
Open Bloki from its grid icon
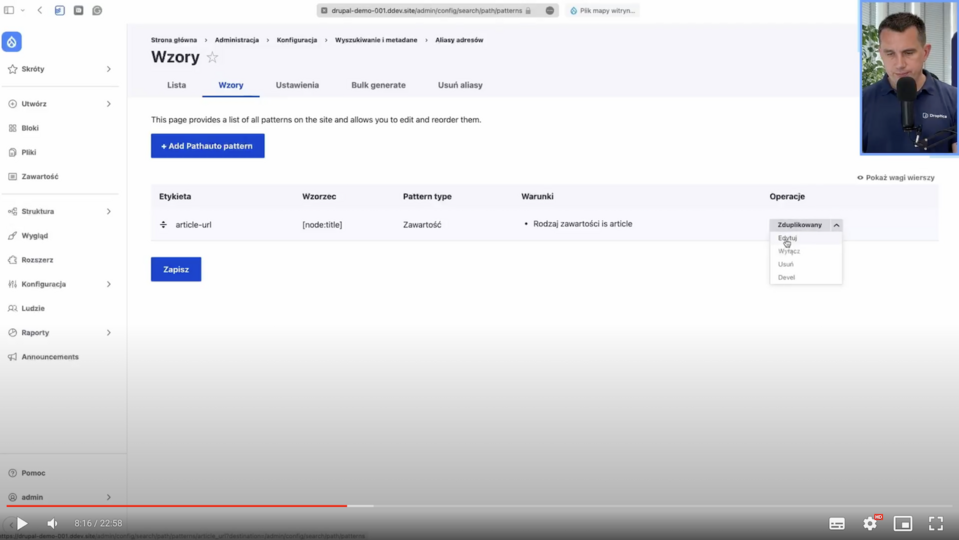click(x=12, y=128)
